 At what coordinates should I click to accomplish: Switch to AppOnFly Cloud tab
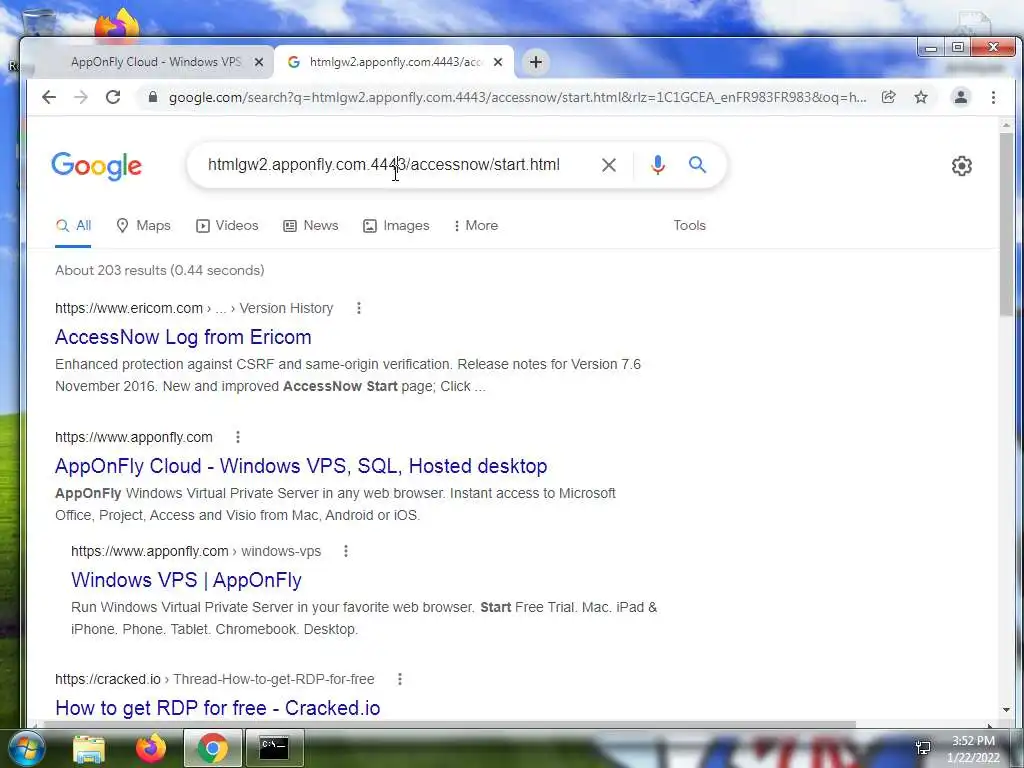click(x=155, y=62)
